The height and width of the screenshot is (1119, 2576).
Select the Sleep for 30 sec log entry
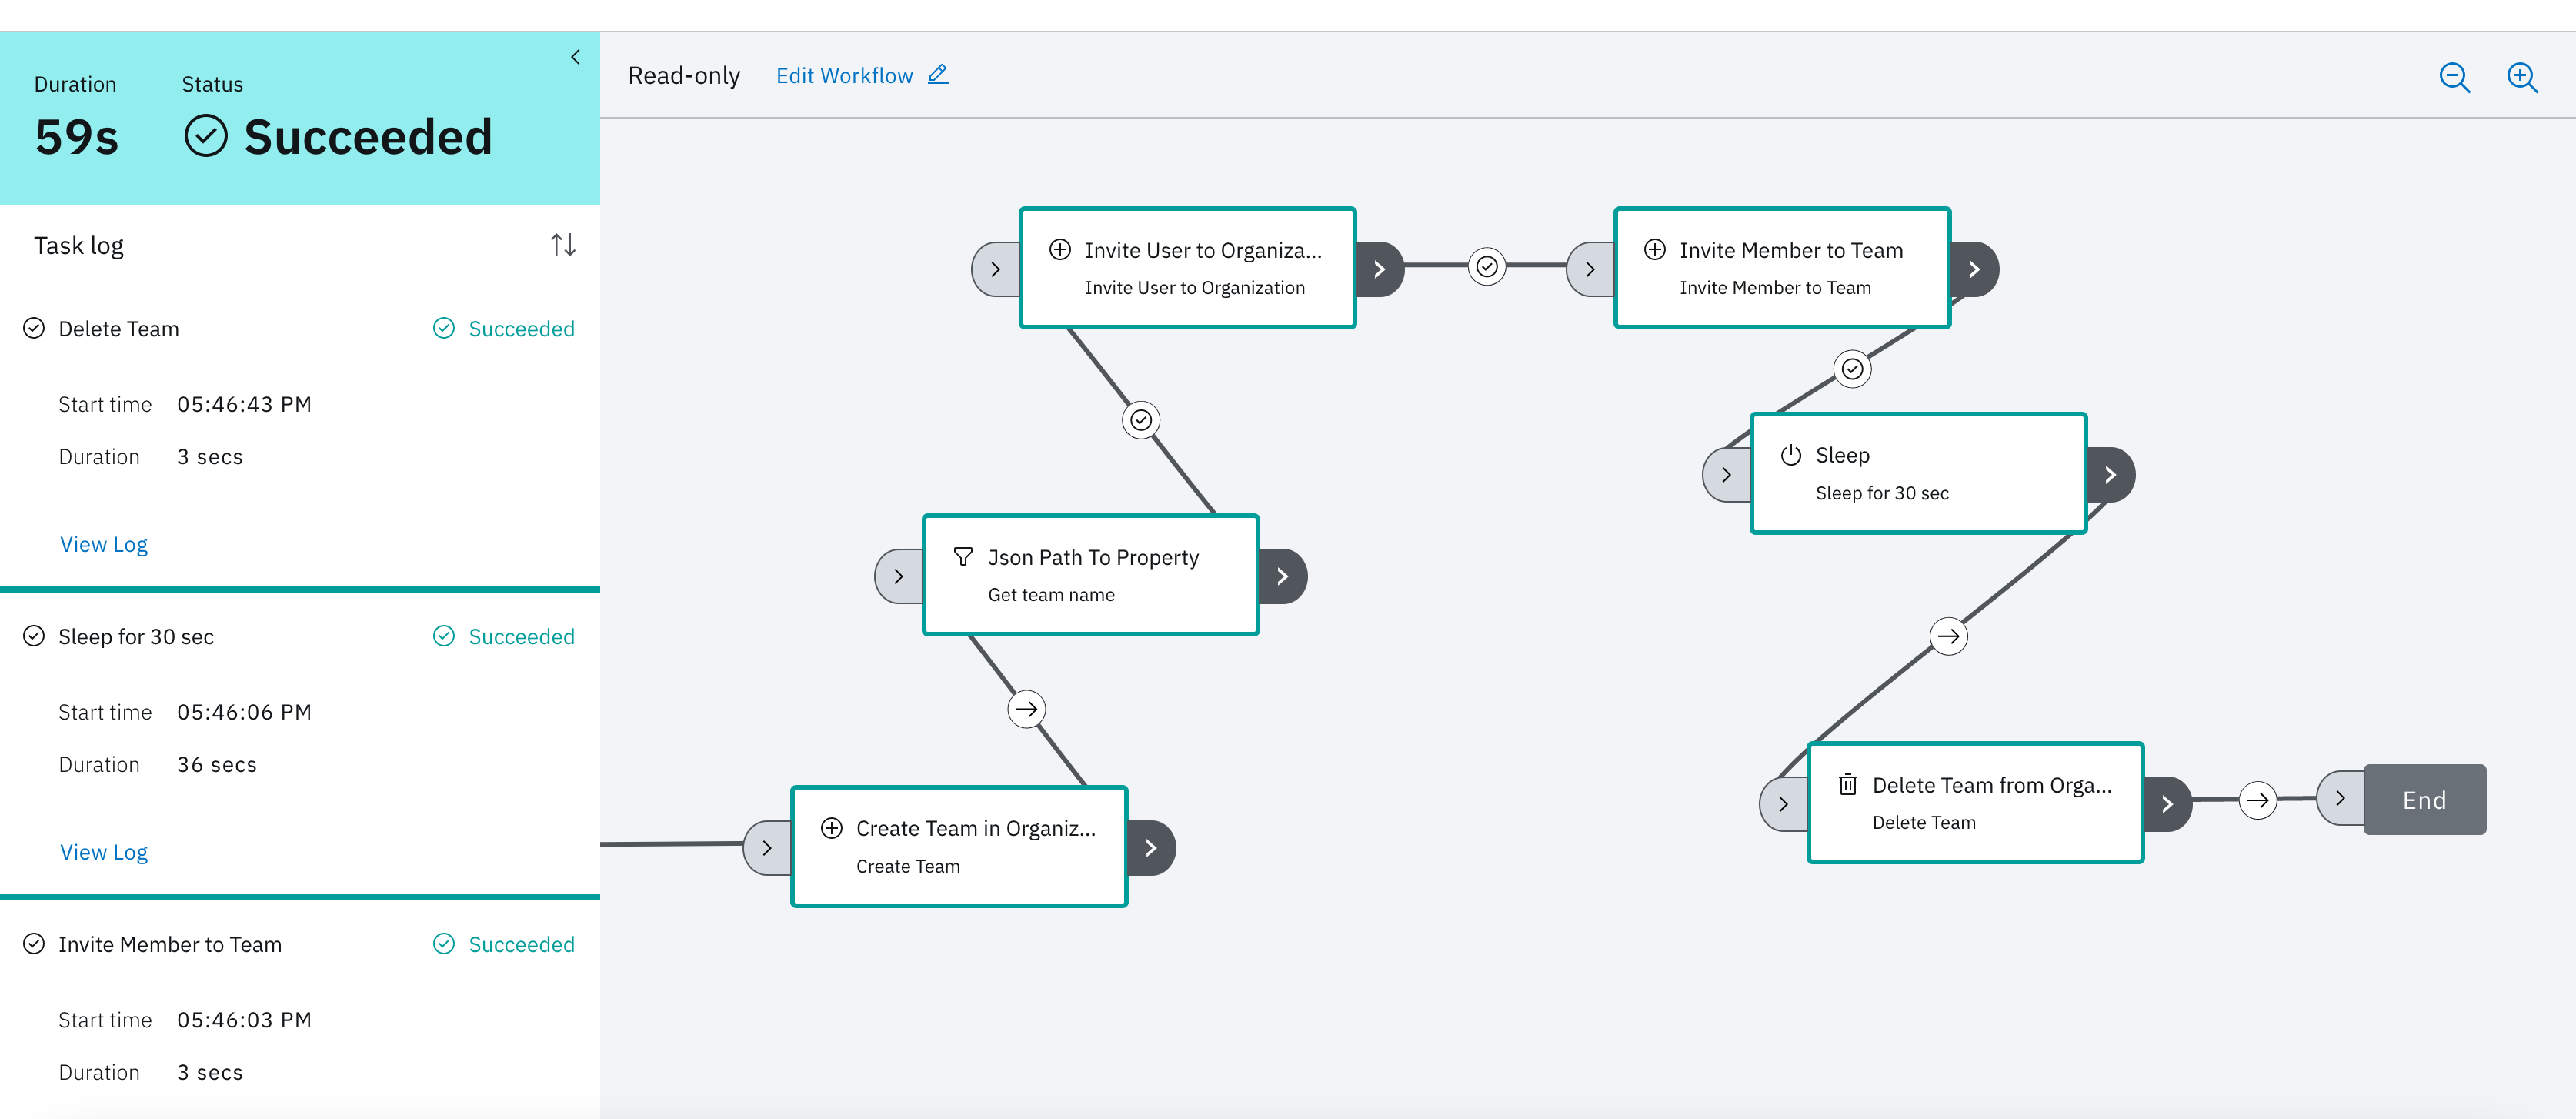(136, 637)
